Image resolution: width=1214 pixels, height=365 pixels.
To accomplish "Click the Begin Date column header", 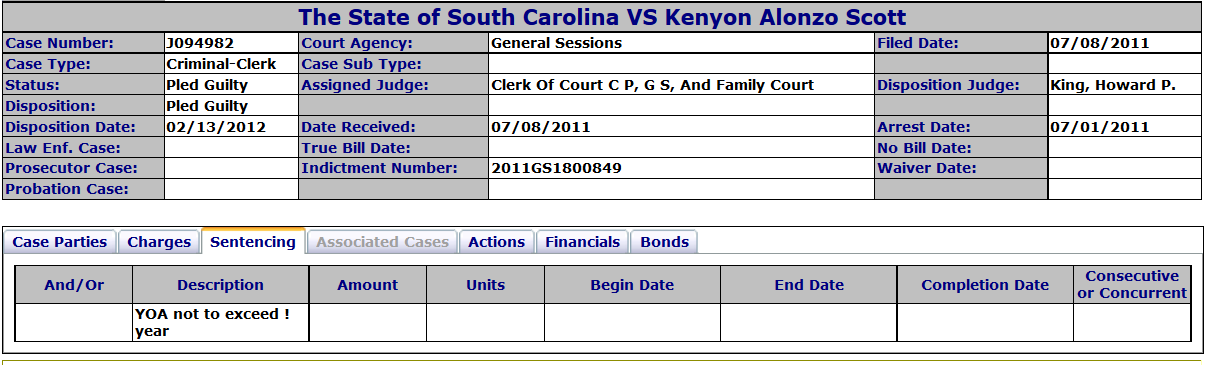I will (x=632, y=285).
